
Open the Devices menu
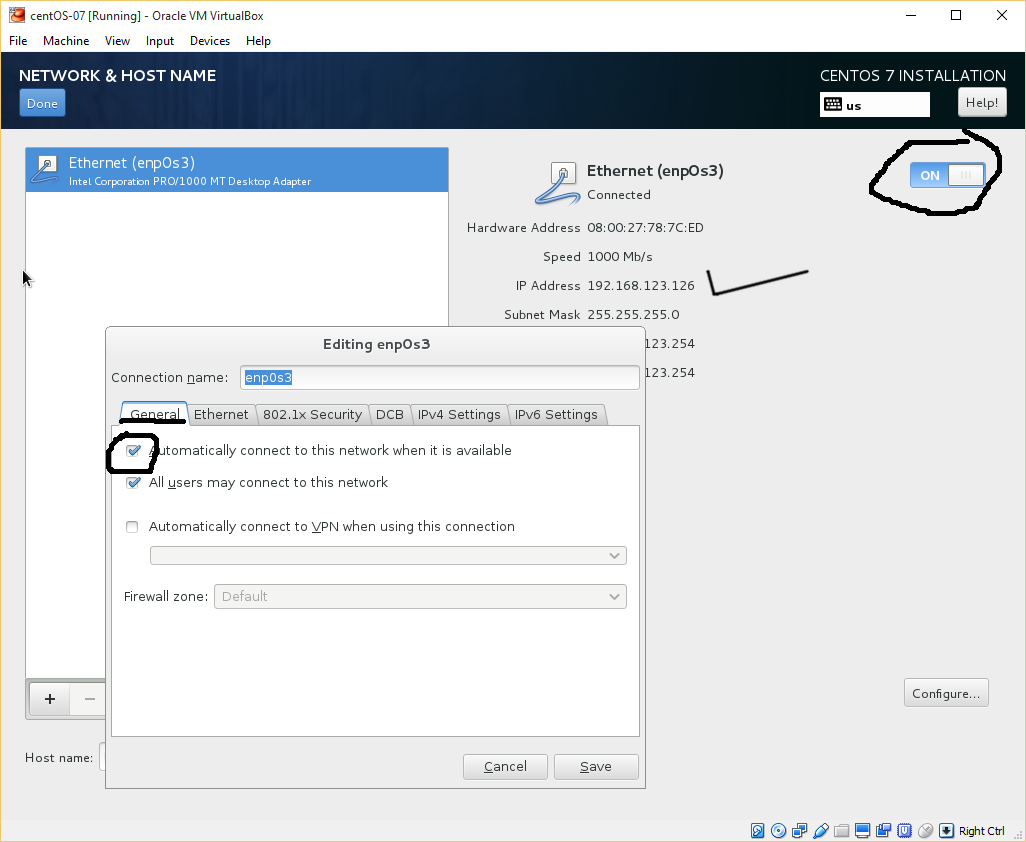click(x=210, y=41)
